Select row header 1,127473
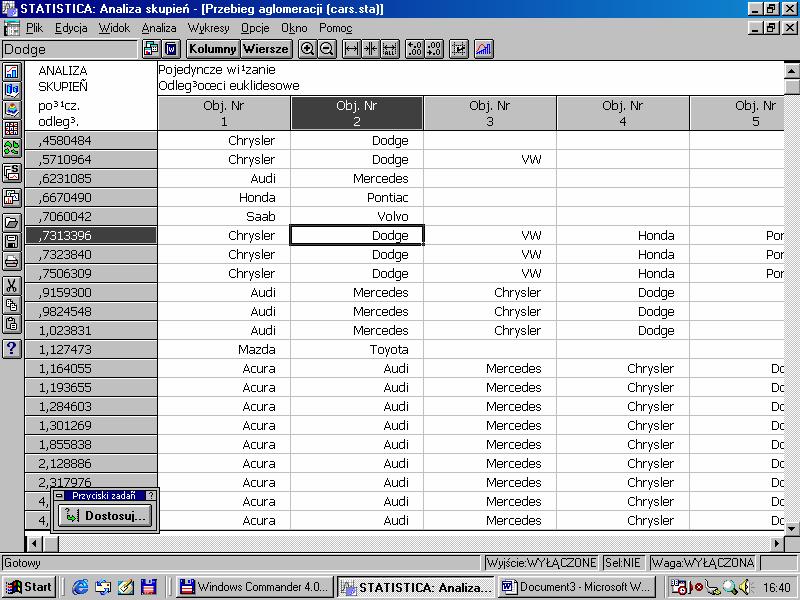 91,349
